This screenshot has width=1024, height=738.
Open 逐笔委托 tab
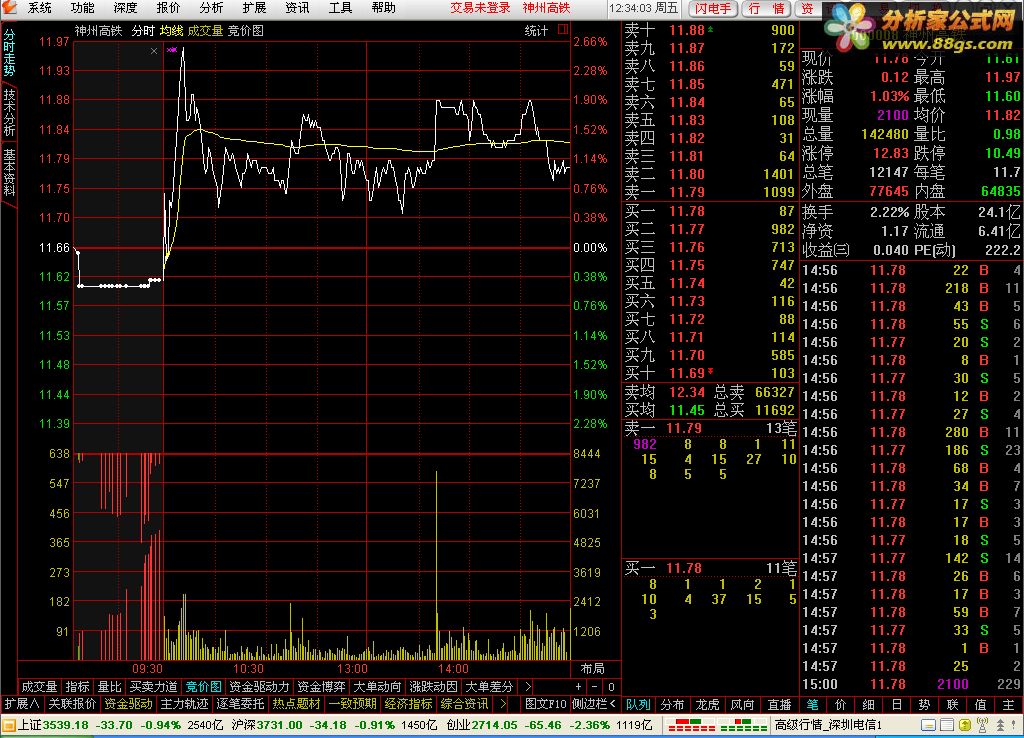tap(240, 704)
